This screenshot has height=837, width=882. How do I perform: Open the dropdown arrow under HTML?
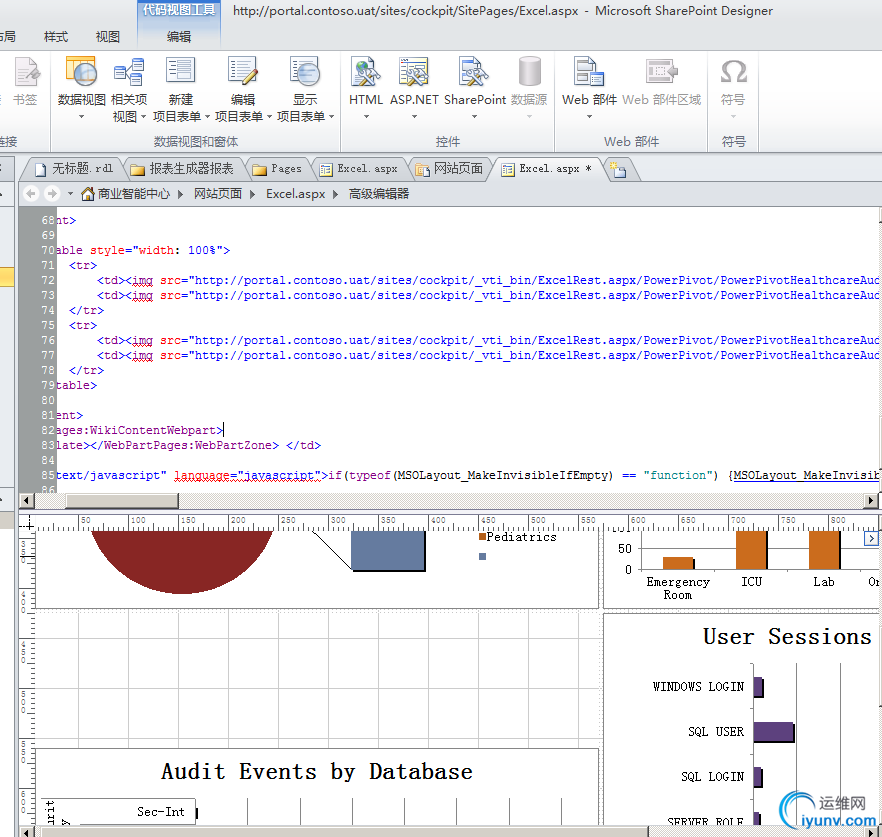point(366,116)
